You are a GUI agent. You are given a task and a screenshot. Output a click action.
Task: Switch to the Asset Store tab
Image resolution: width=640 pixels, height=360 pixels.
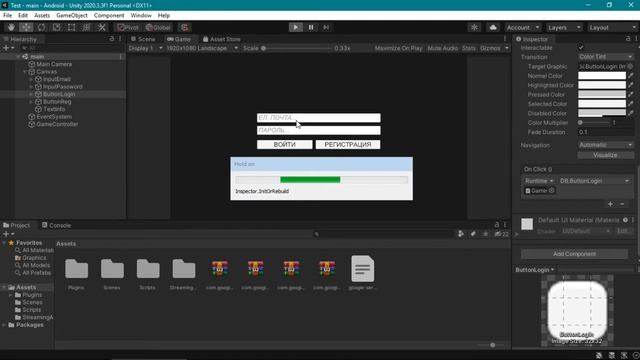pos(222,39)
